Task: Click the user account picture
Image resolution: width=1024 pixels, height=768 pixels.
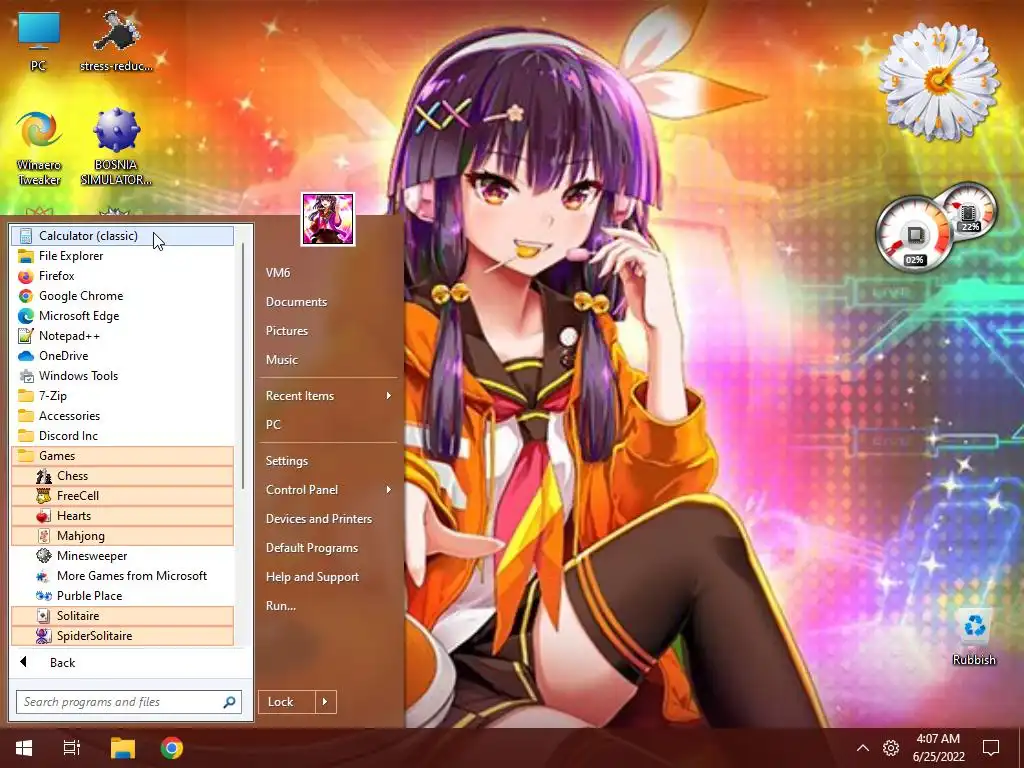Action: click(328, 219)
